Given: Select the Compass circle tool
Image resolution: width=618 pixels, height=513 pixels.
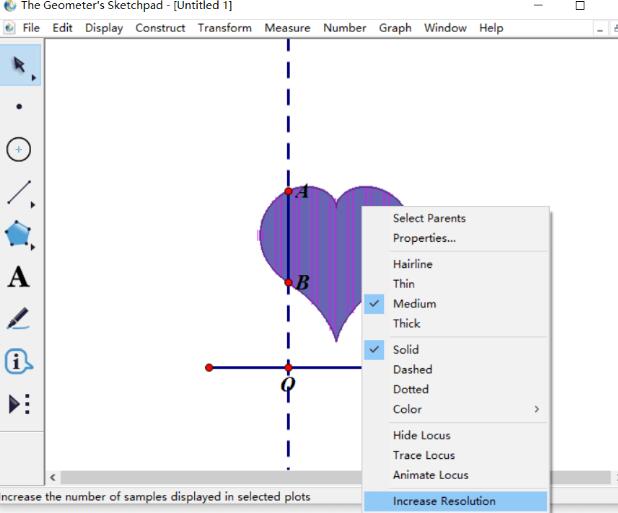Looking at the screenshot, I should click(19, 149).
